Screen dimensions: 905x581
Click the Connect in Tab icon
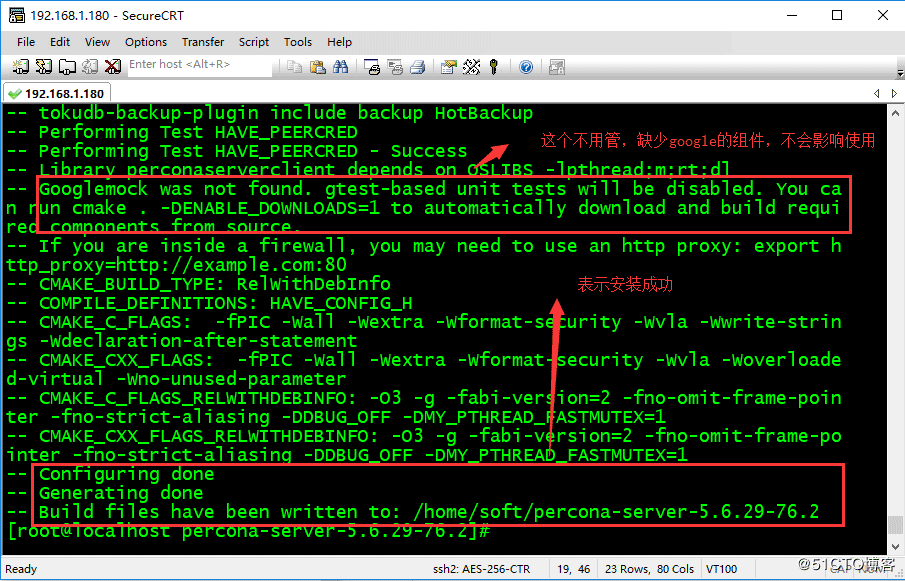pyautogui.click(x=65, y=67)
